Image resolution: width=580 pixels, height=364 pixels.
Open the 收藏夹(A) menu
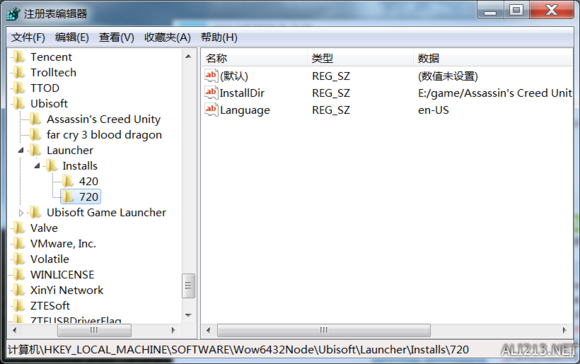pyautogui.click(x=167, y=37)
